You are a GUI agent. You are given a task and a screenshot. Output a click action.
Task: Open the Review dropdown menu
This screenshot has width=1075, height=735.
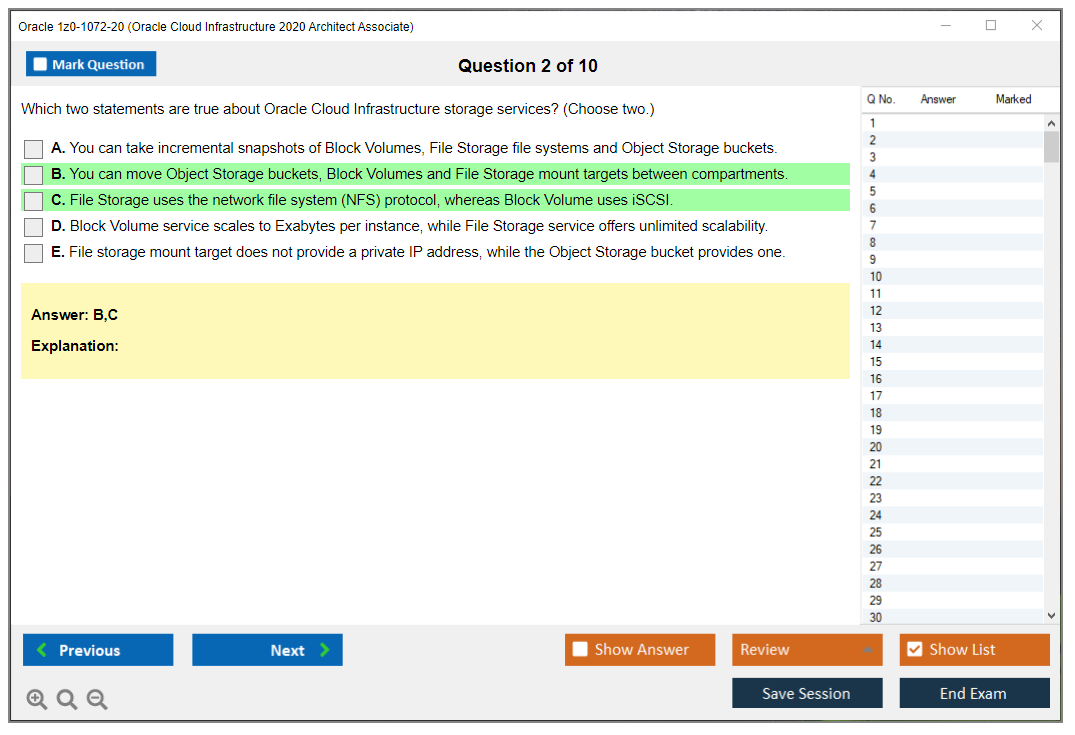coord(807,650)
